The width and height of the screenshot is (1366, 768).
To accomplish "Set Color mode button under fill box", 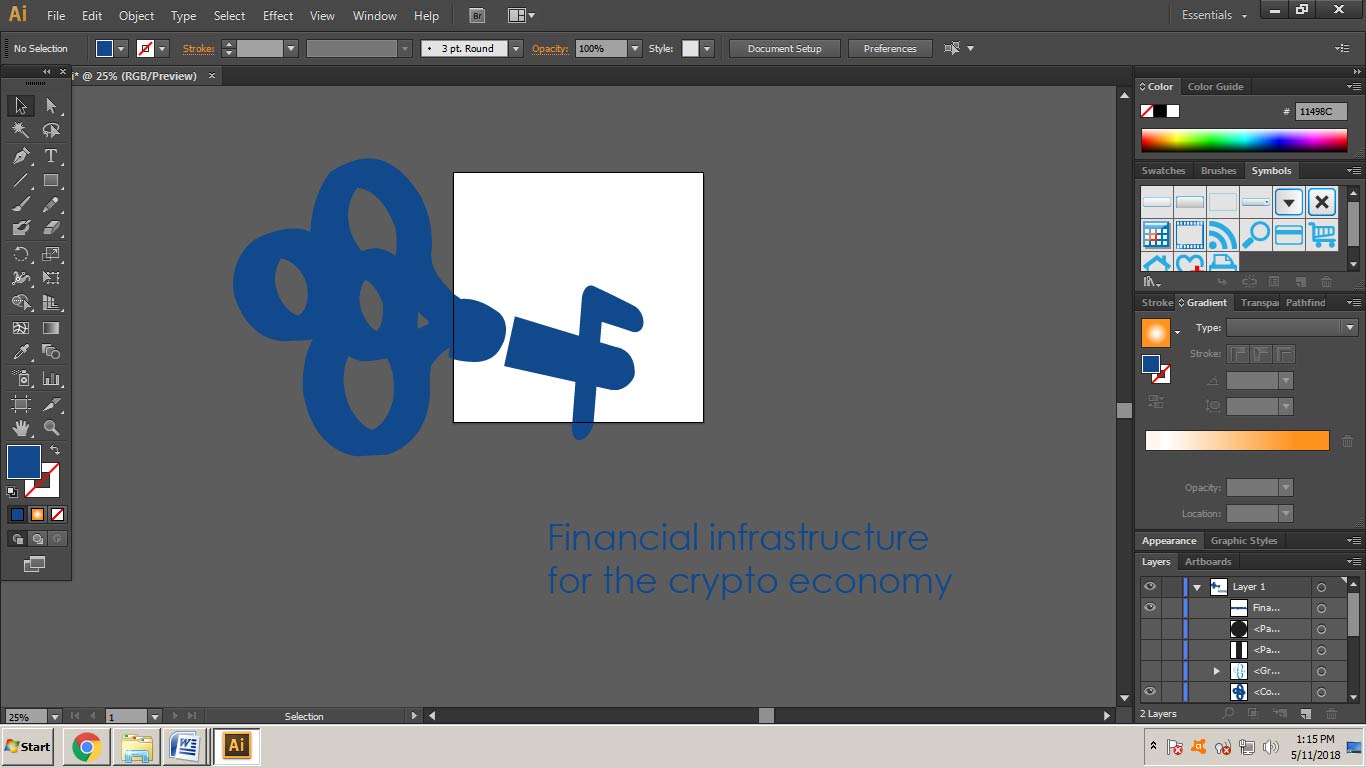I will pyautogui.click(x=17, y=515).
